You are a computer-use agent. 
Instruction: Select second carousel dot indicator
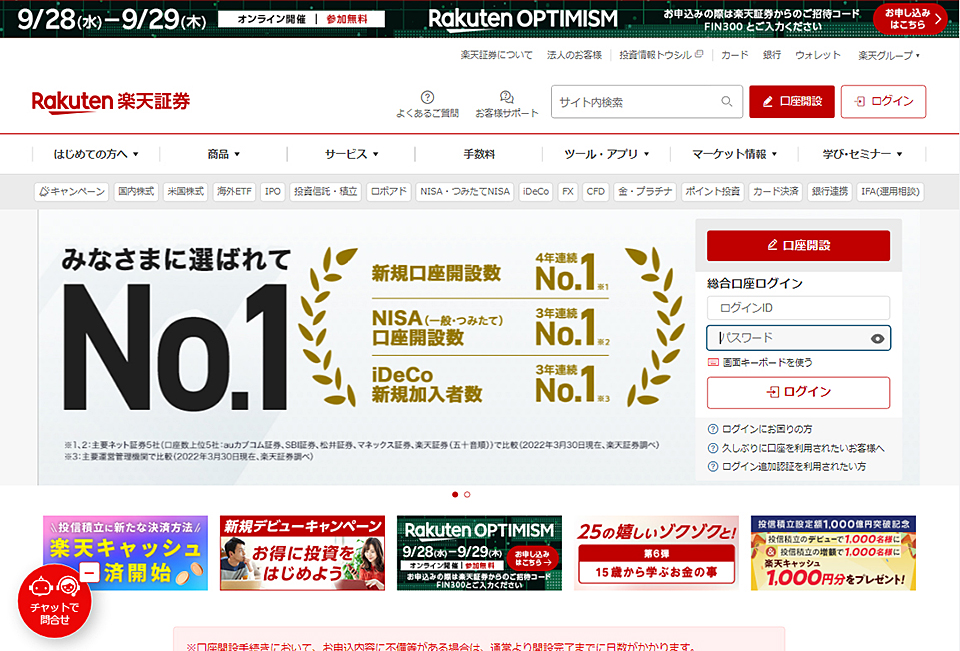coord(467,494)
